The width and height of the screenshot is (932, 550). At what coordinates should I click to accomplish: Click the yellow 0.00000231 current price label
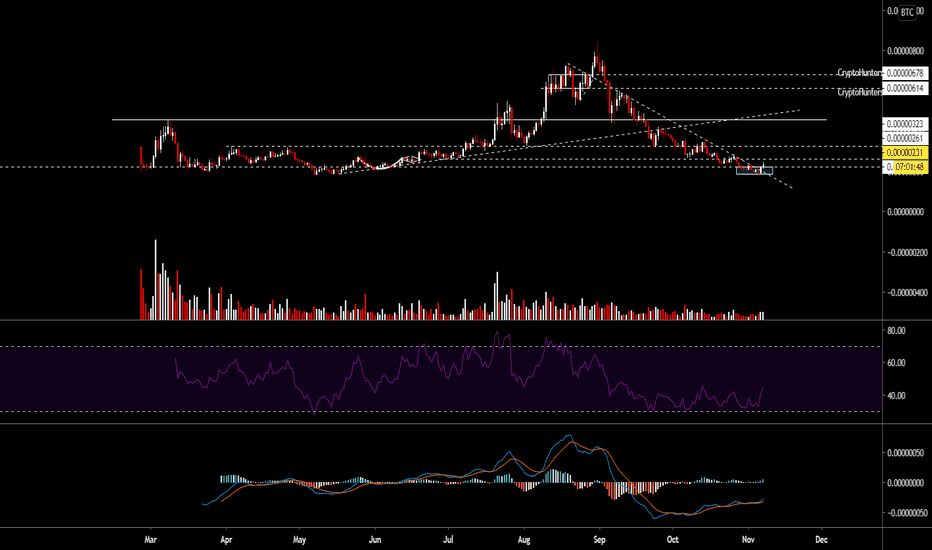click(905, 153)
